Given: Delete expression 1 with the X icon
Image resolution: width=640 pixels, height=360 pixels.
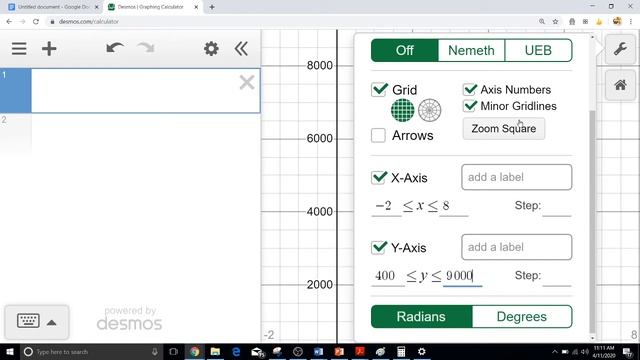Looking at the screenshot, I should coord(247,82).
